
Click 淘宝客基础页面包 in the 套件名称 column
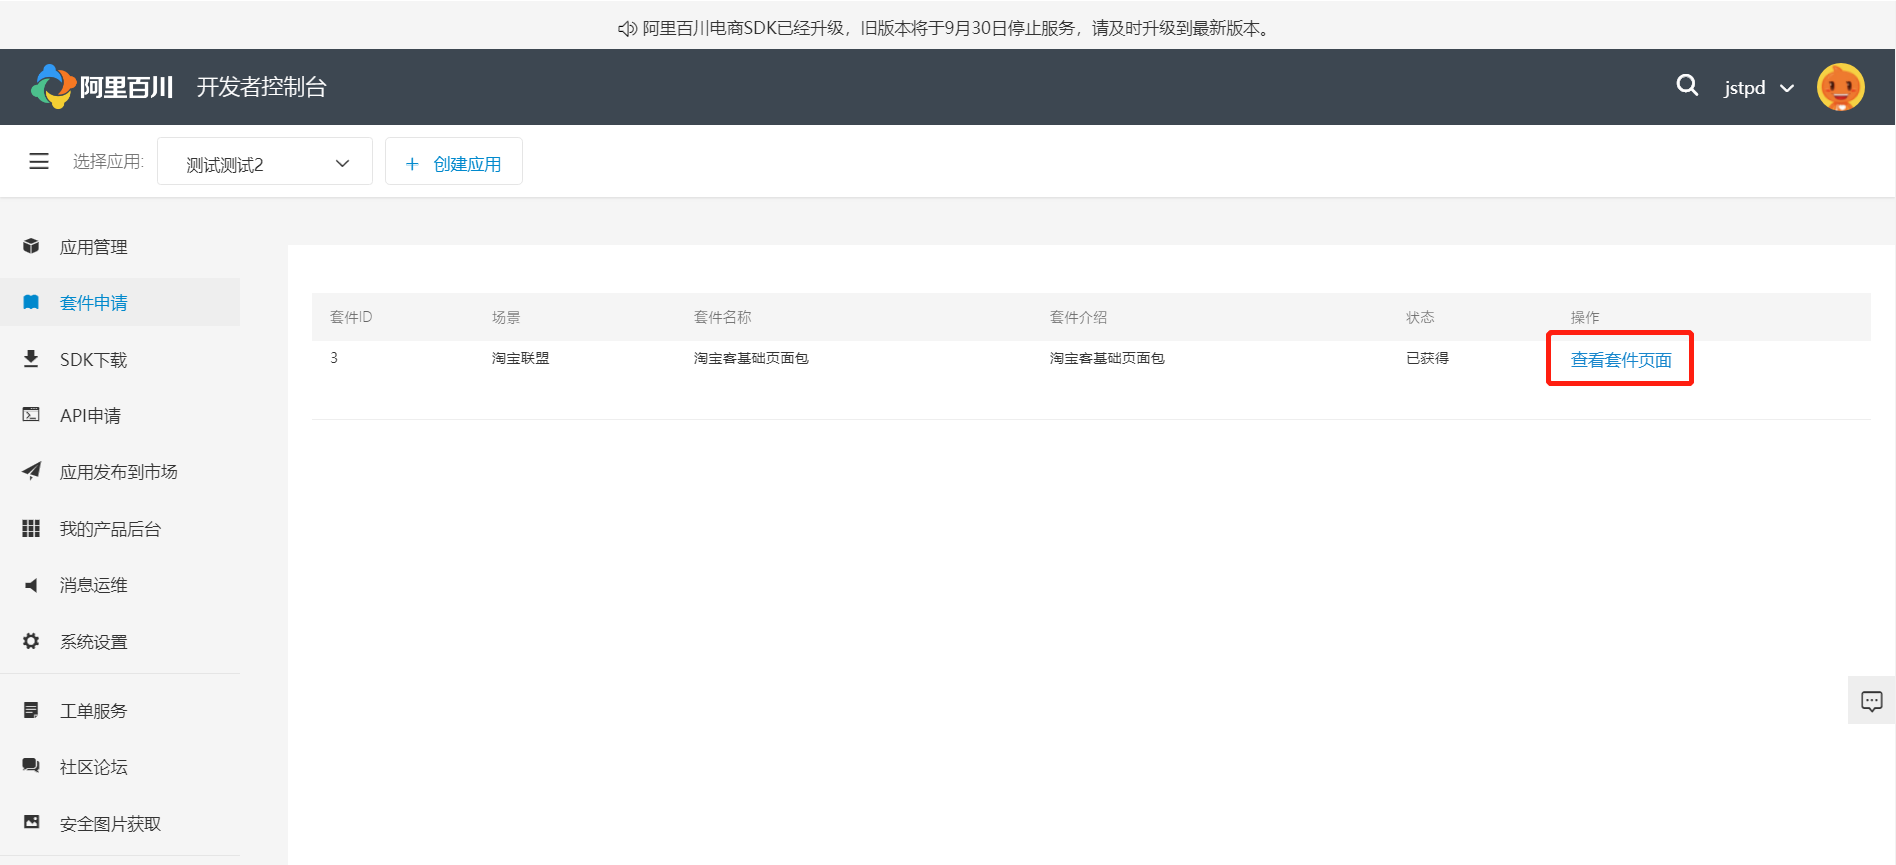751,358
